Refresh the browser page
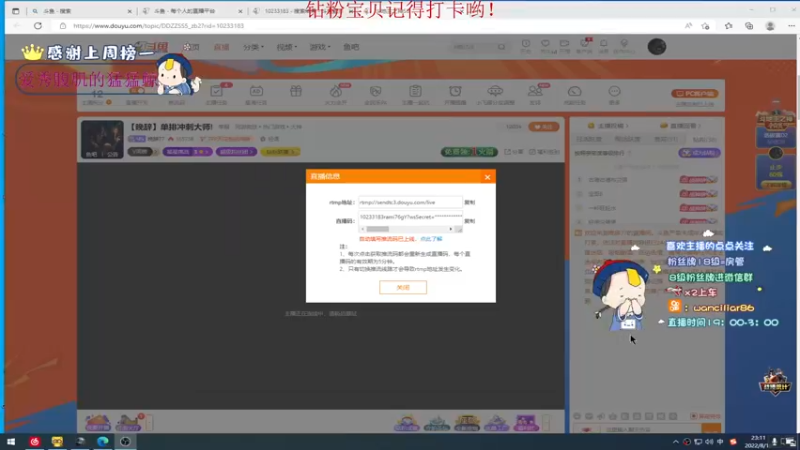800x450 pixels. [x=38, y=26]
